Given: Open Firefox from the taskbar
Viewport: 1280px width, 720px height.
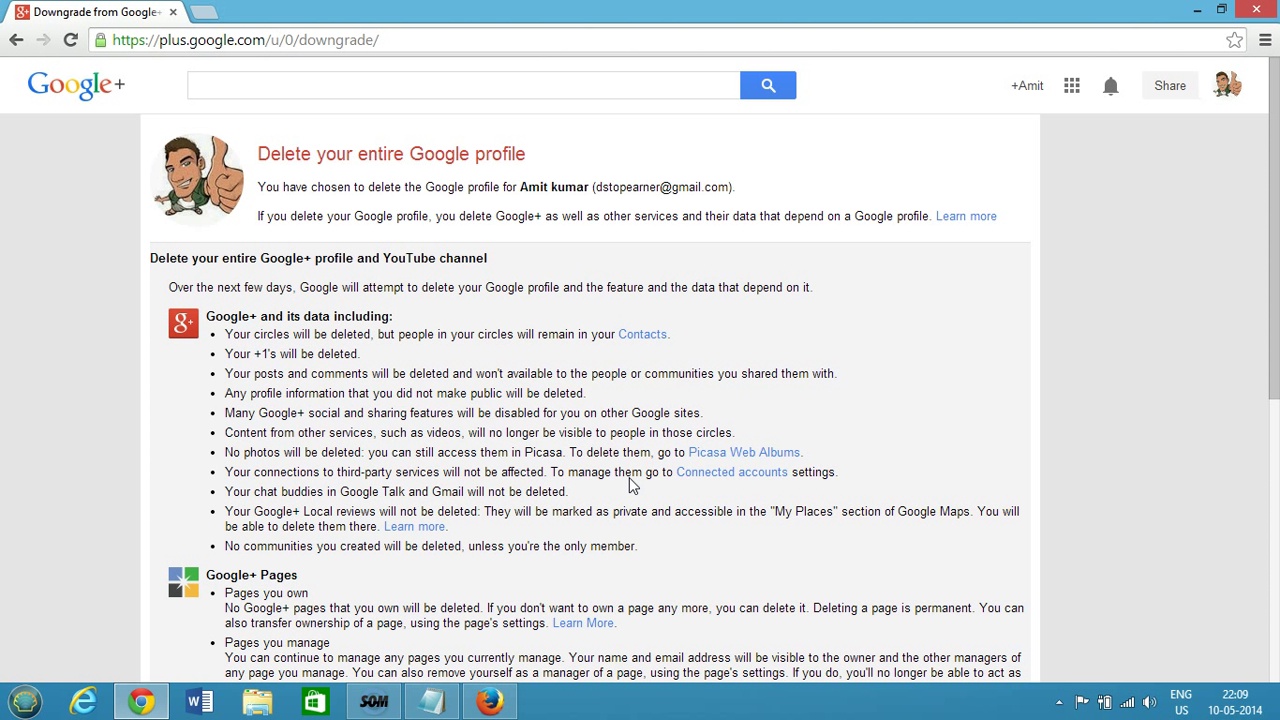Looking at the screenshot, I should point(489,702).
